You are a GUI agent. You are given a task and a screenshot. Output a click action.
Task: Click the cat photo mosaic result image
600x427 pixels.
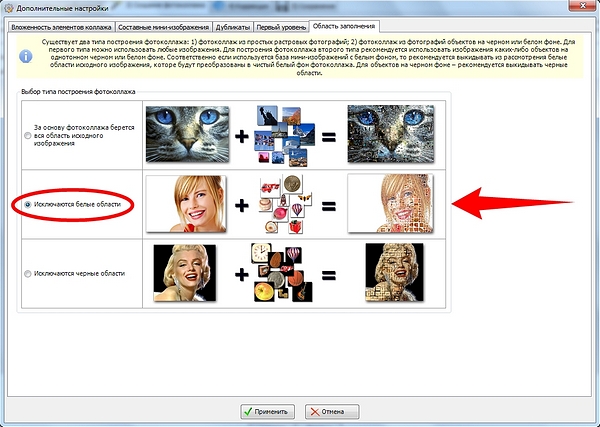coord(391,134)
